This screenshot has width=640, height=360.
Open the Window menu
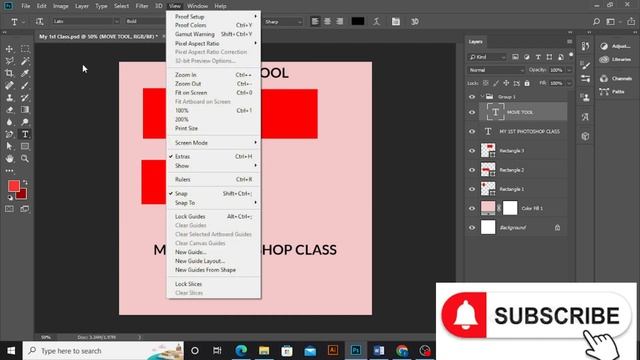click(x=198, y=6)
